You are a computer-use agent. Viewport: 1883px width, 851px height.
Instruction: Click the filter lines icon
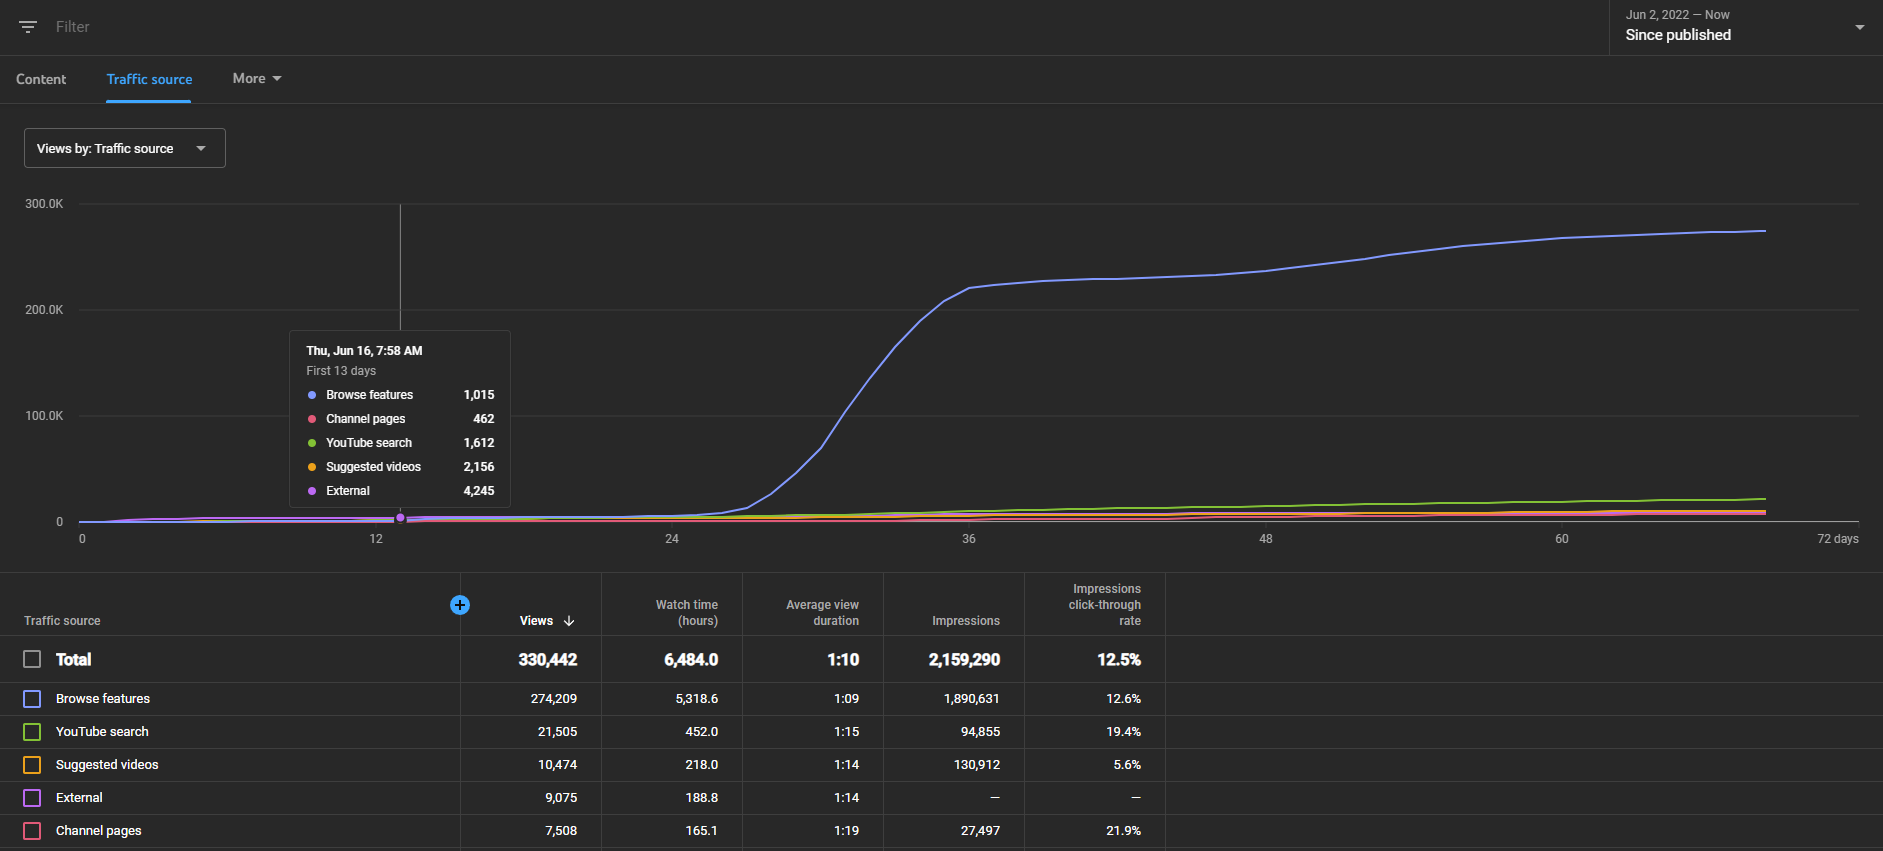(x=28, y=27)
